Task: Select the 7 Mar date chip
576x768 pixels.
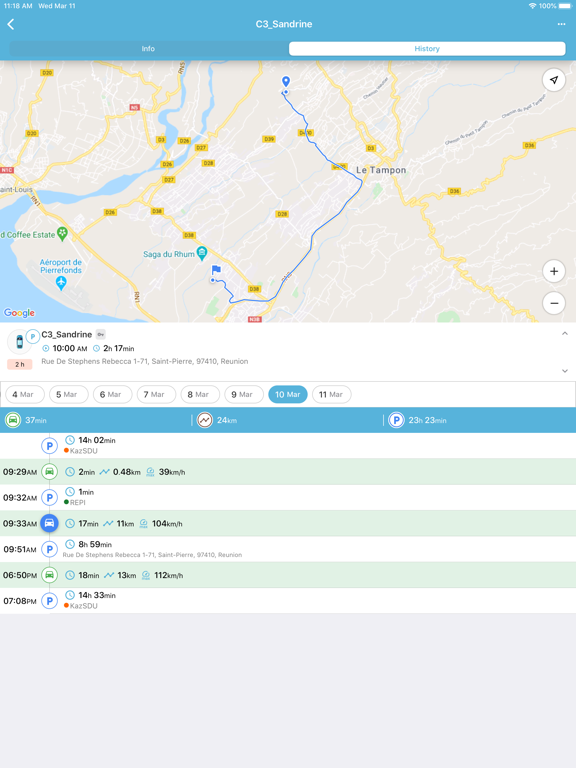Action: 156,394
